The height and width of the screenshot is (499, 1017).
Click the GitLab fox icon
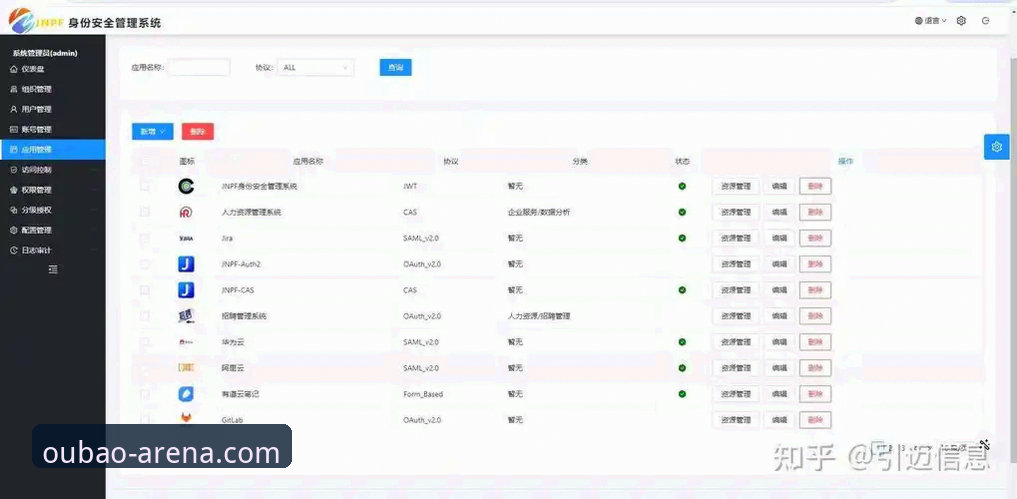click(186, 418)
